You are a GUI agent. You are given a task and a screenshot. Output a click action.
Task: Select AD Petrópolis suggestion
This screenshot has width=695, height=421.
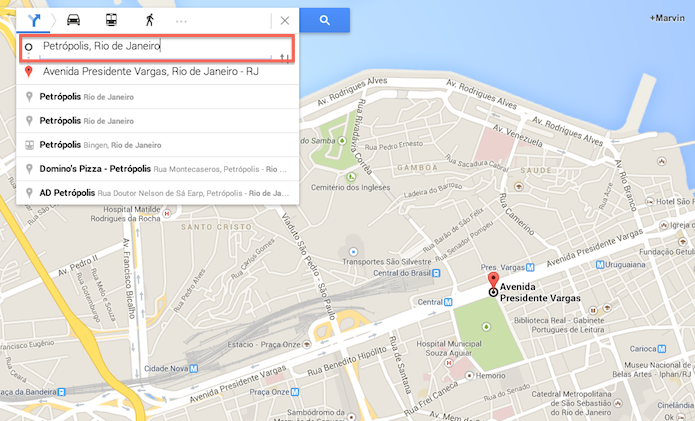[x=157, y=193]
